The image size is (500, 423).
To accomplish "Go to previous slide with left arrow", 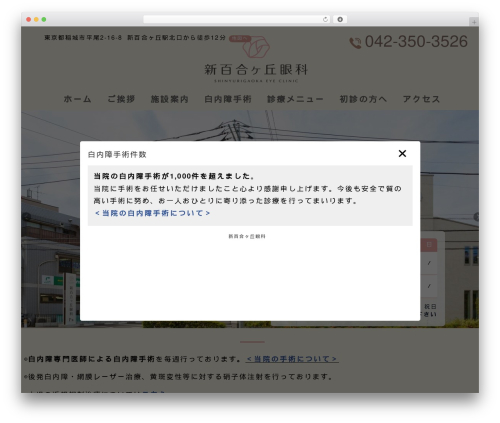I will (x=26, y=217).
